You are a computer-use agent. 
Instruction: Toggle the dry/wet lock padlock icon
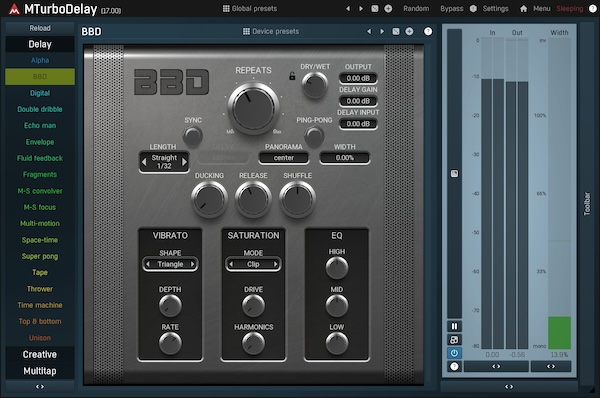pyautogui.click(x=292, y=76)
